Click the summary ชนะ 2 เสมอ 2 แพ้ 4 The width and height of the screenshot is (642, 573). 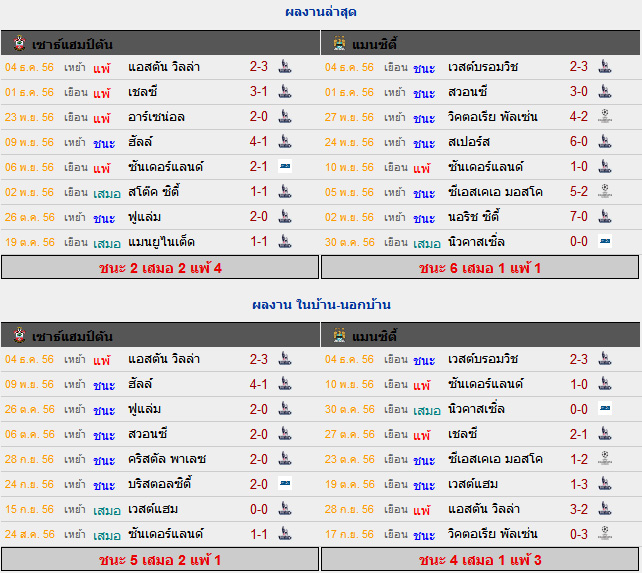coord(160,267)
